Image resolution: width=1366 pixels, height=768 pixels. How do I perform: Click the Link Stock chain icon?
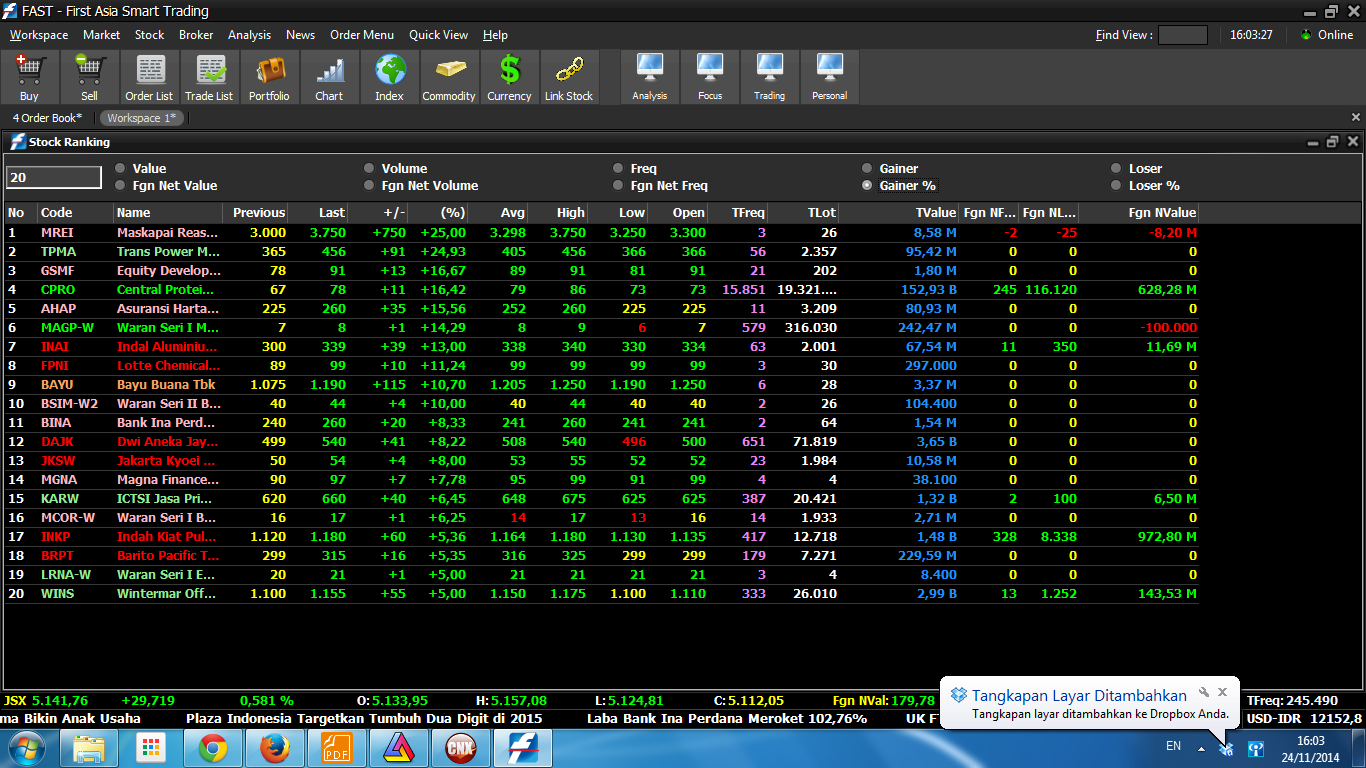[x=569, y=77]
